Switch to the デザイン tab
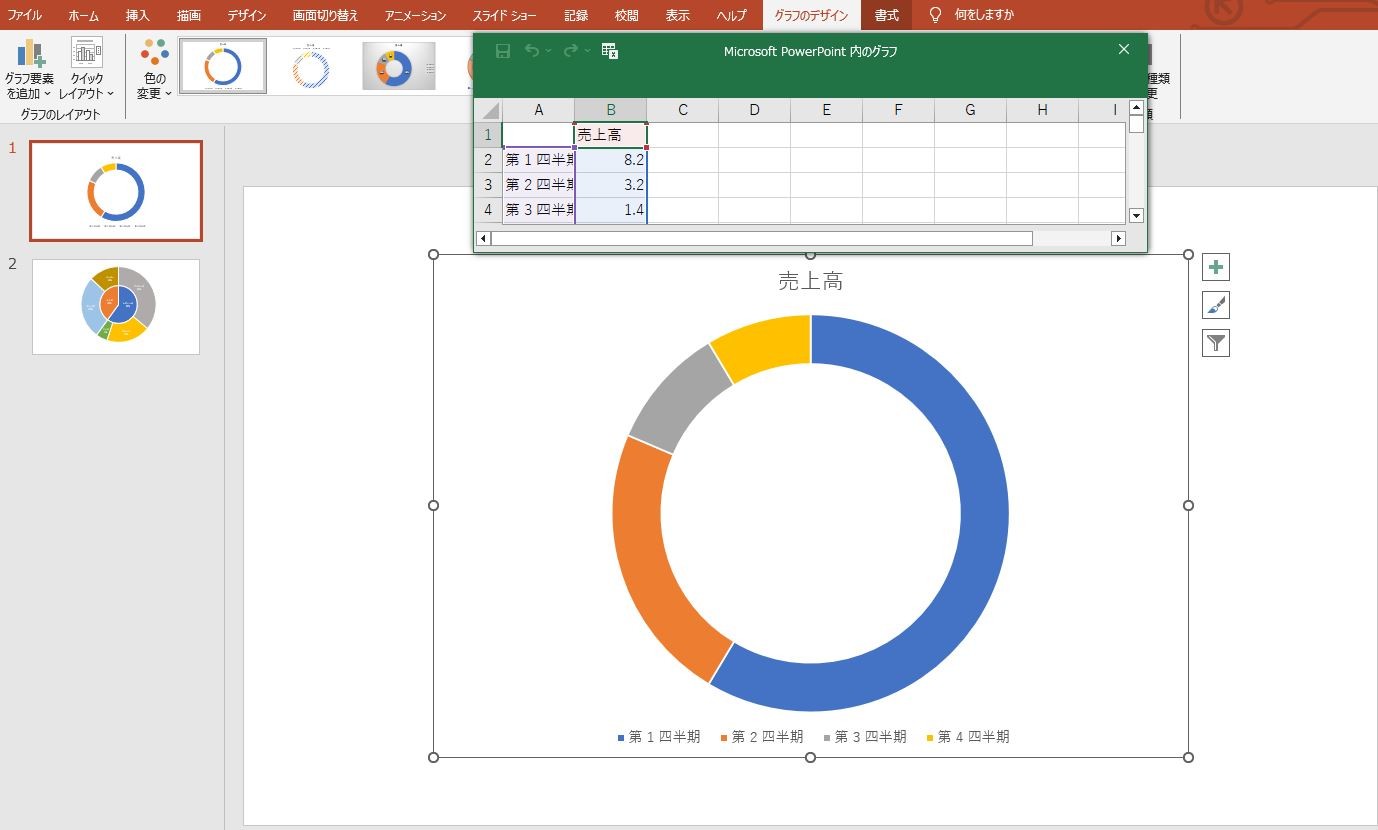The height and width of the screenshot is (830, 1378). (x=247, y=15)
